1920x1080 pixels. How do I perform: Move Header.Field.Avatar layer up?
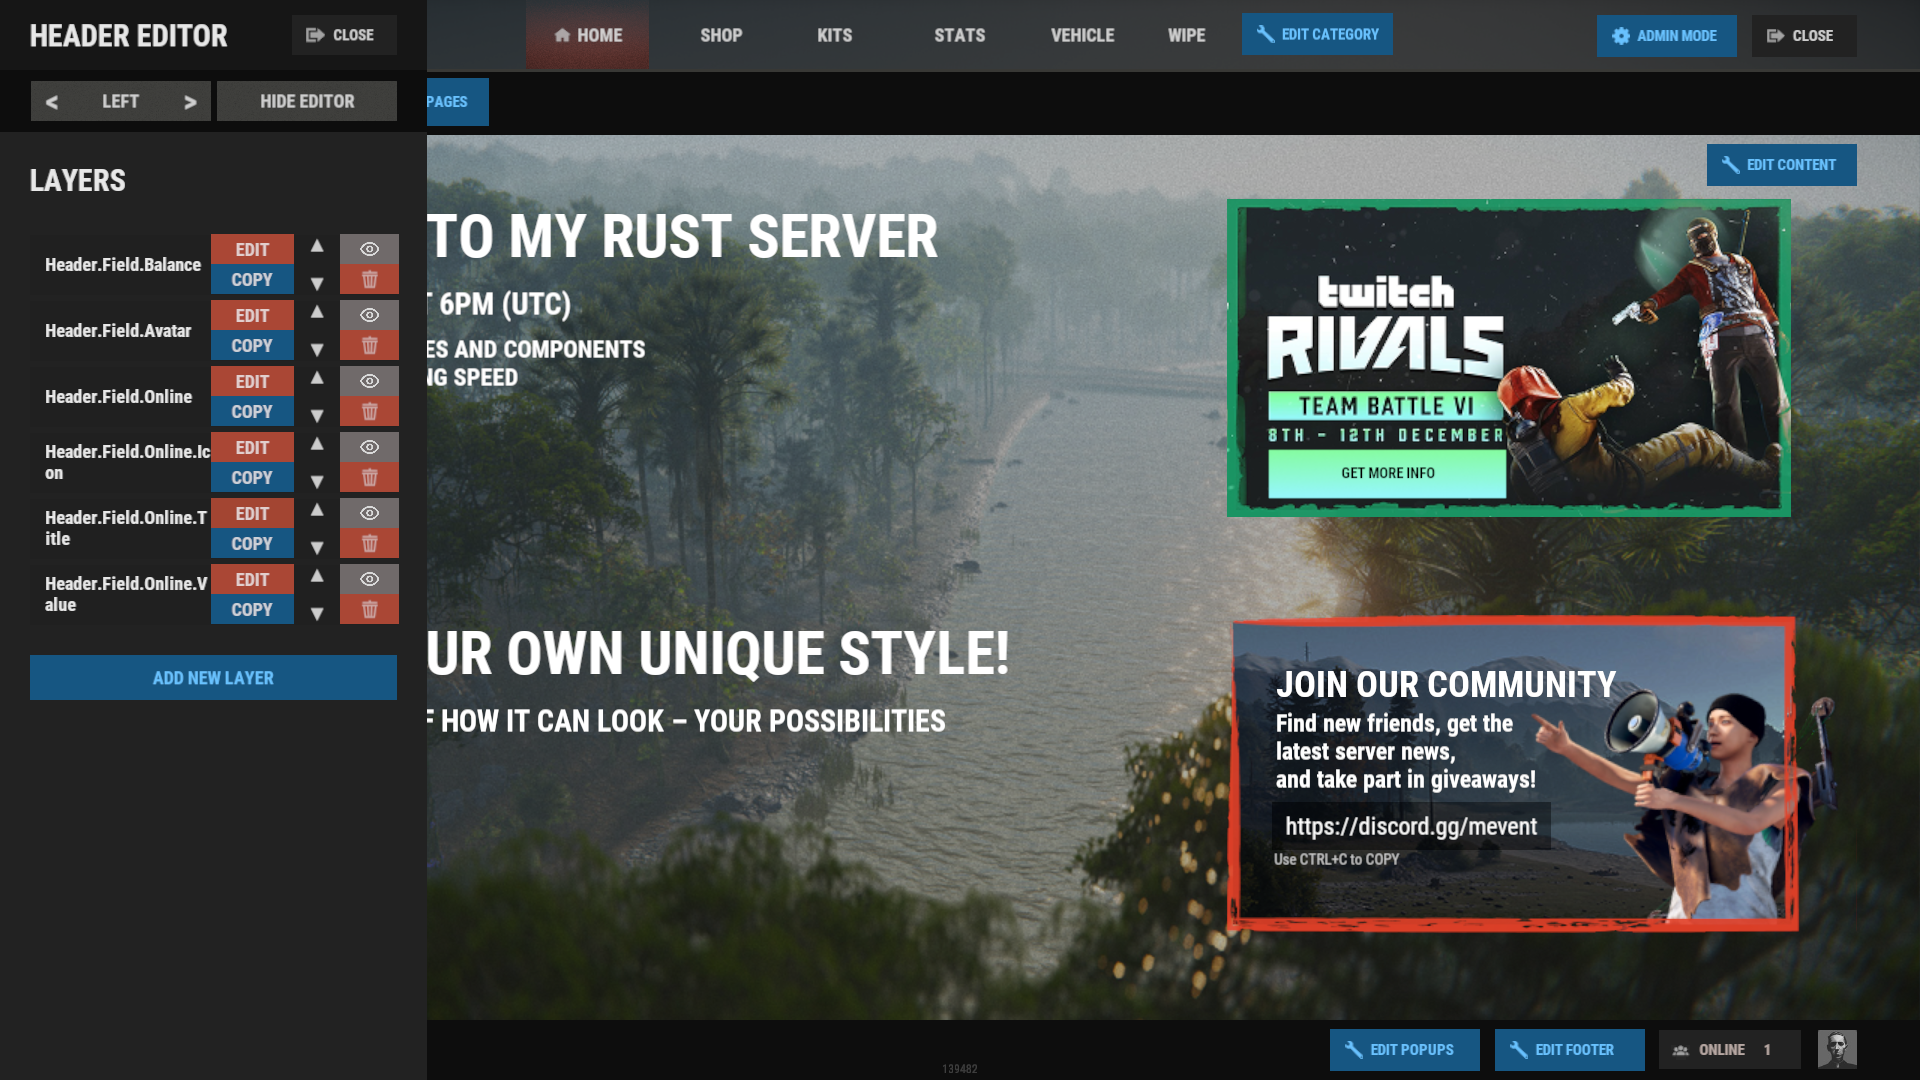pyautogui.click(x=317, y=312)
